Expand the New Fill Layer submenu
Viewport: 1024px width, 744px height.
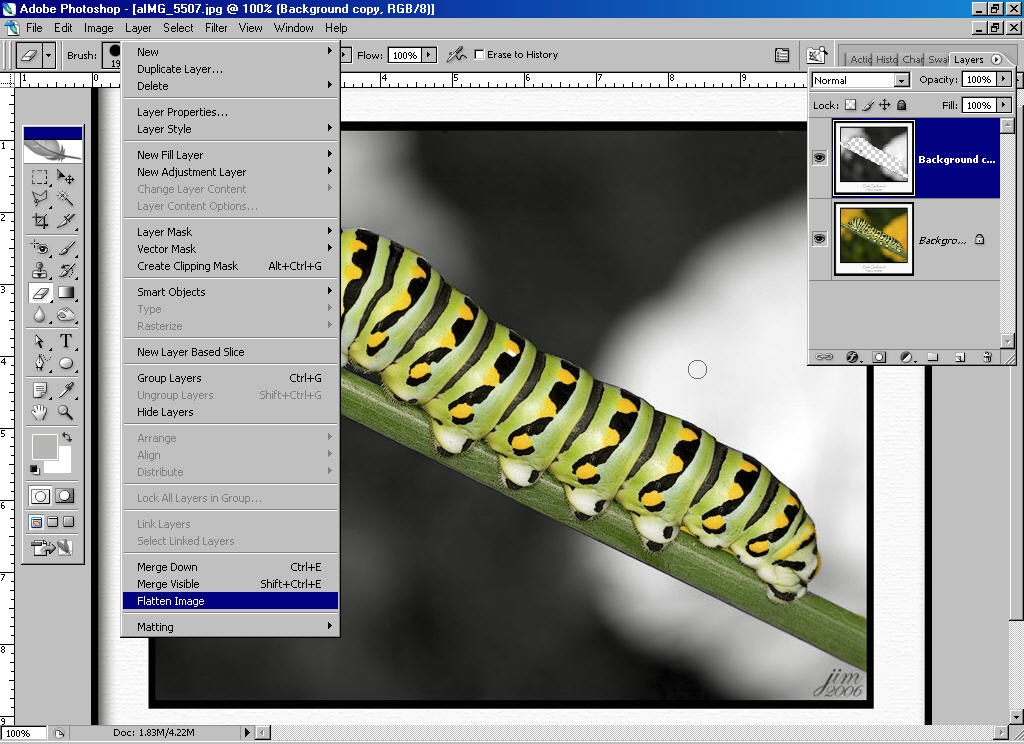(230, 155)
